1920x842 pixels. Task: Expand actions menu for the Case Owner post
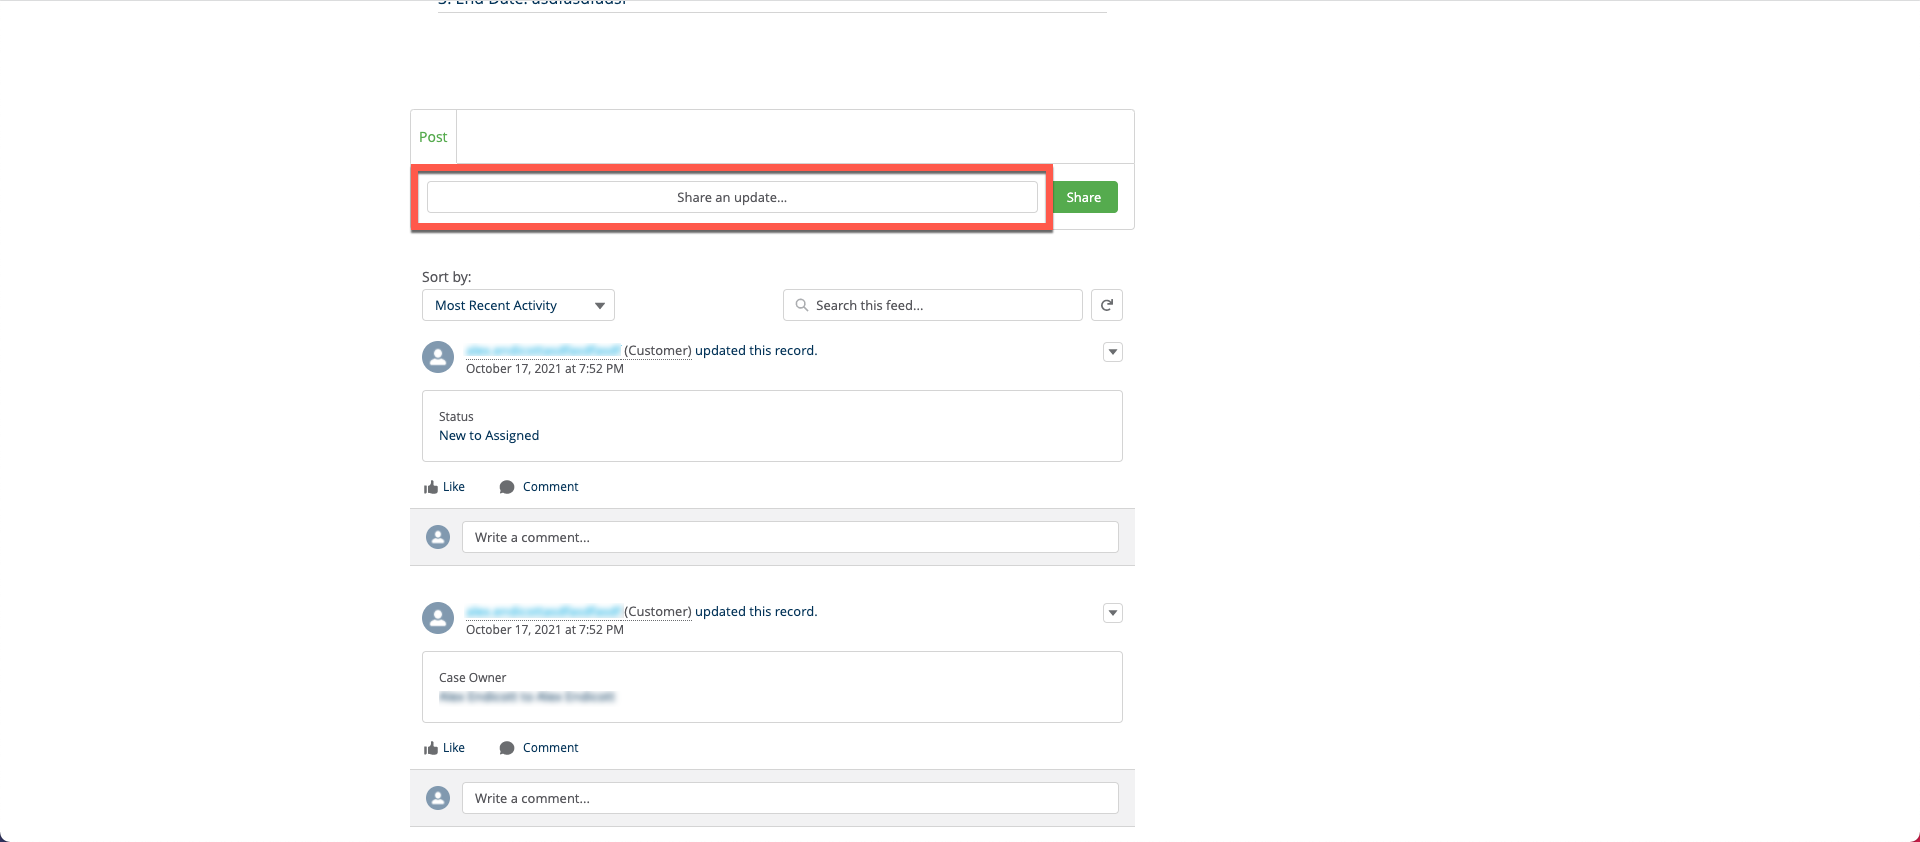coord(1112,613)
